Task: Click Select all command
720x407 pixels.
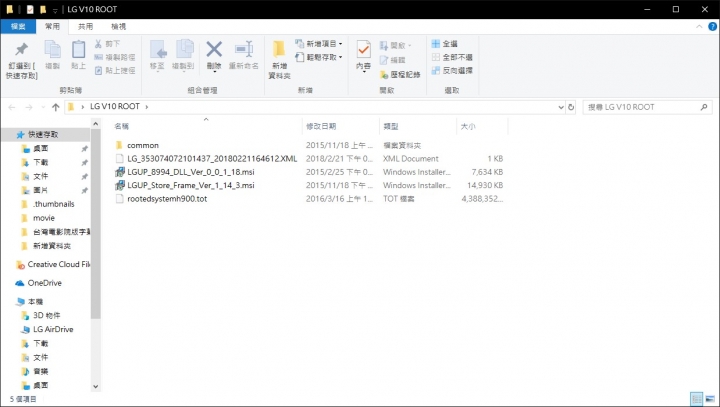Action: pyautogui.click(x=444, y=44)
